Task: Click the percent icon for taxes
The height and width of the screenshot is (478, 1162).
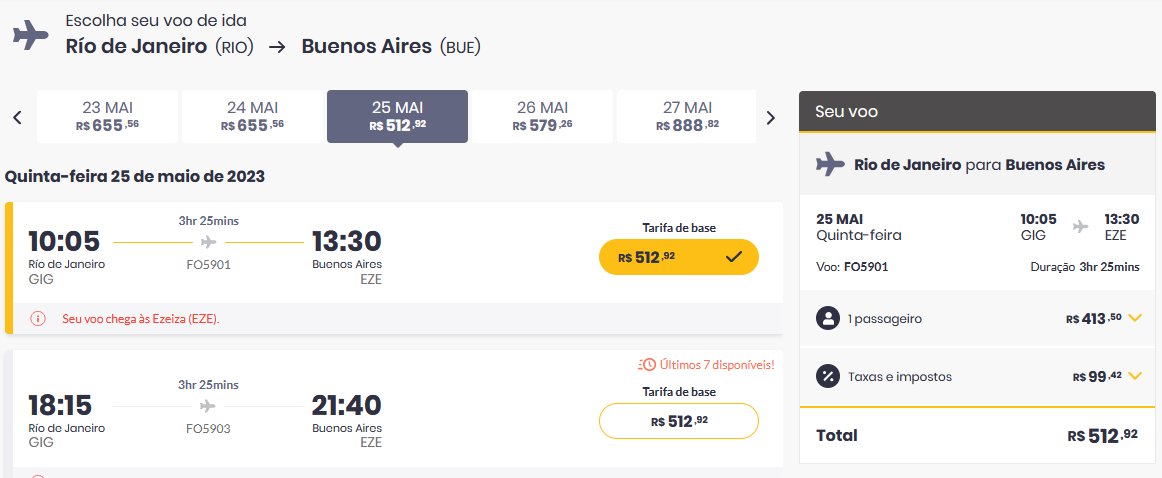Action: click(828, 376)
